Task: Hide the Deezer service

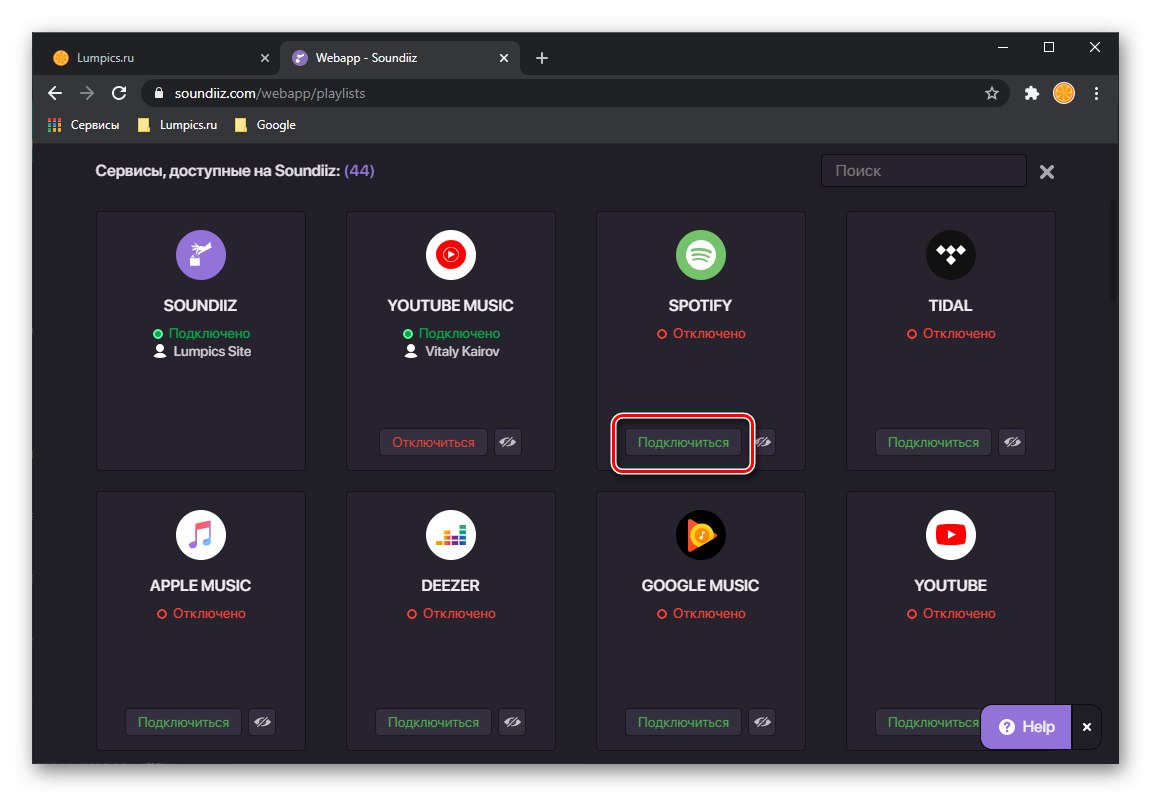Action: 512,722
